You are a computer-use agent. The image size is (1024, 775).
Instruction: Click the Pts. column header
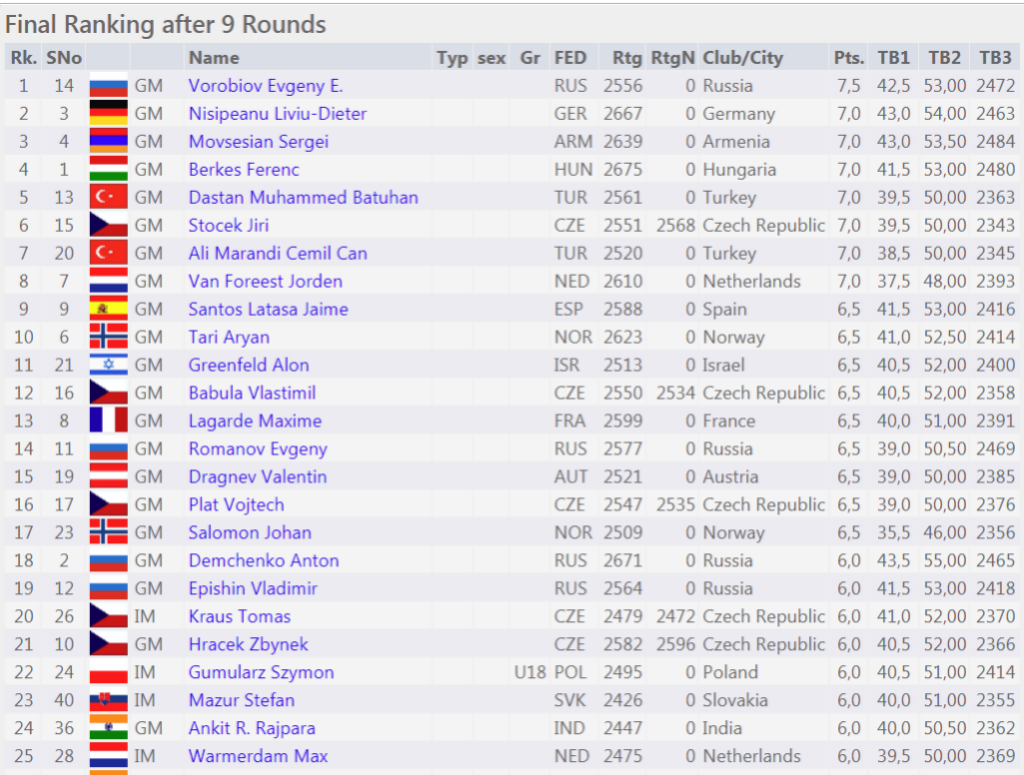pyautogui.click(x=849, y=57)
